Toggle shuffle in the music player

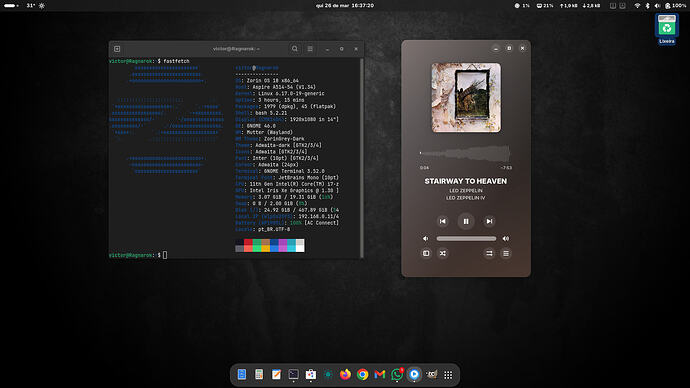[443, 253]
